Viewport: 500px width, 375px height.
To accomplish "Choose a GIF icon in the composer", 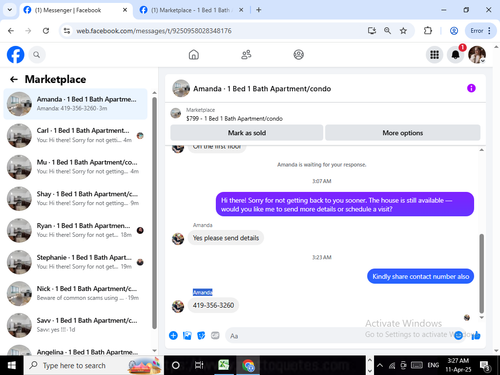I will [215, 335].
